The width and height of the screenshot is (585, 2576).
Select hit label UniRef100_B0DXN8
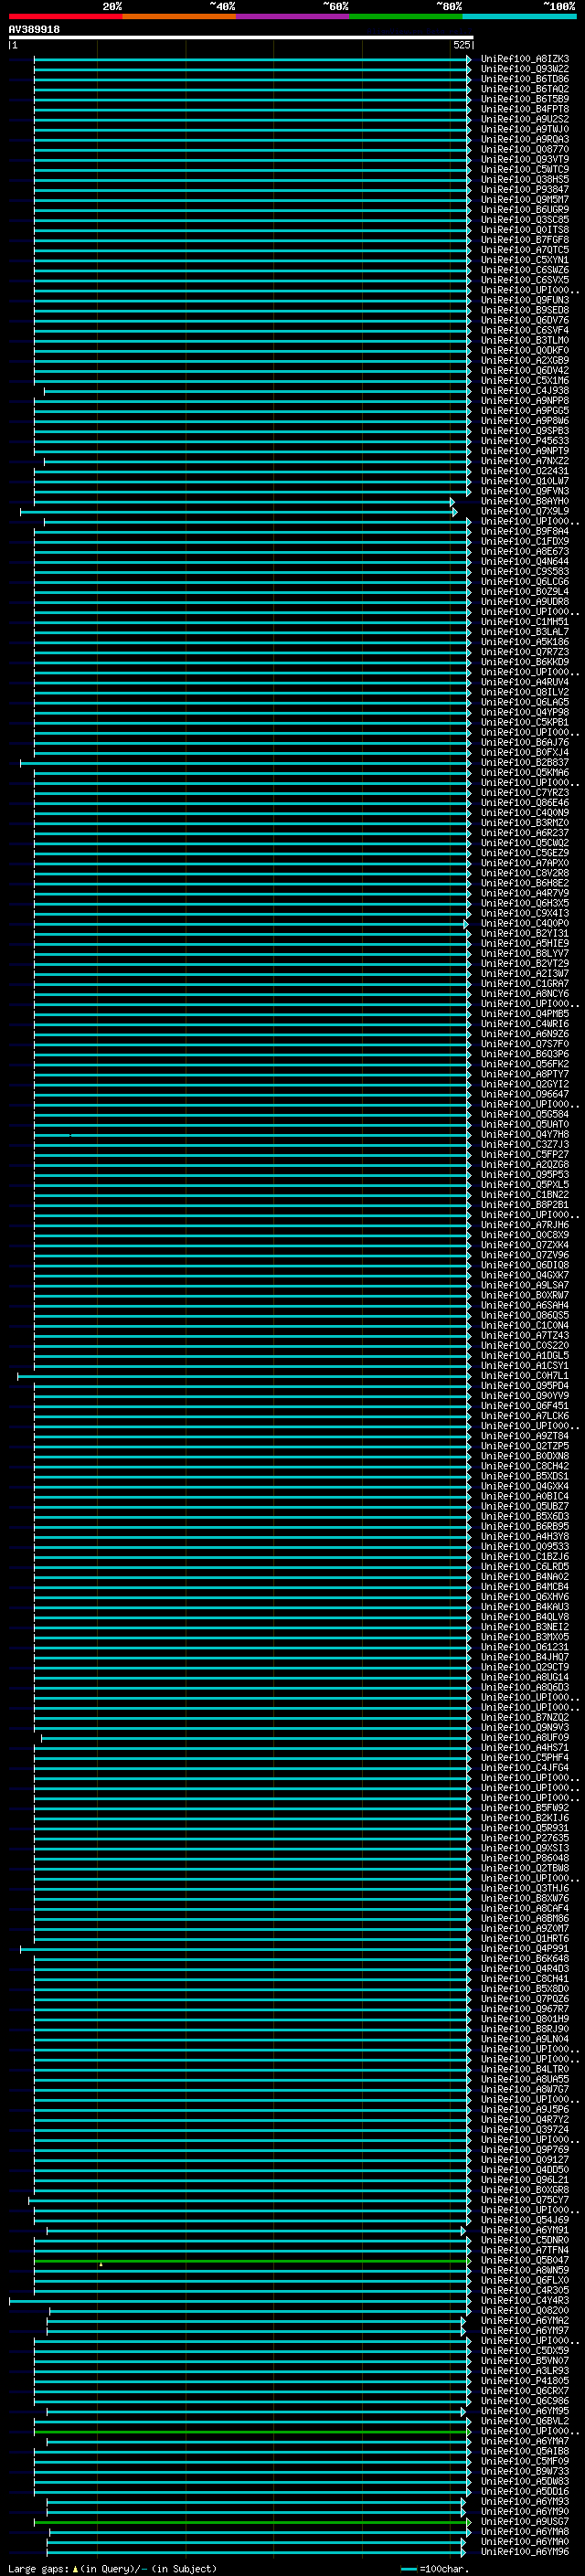pyautogui.click(x=525, y=1456)
